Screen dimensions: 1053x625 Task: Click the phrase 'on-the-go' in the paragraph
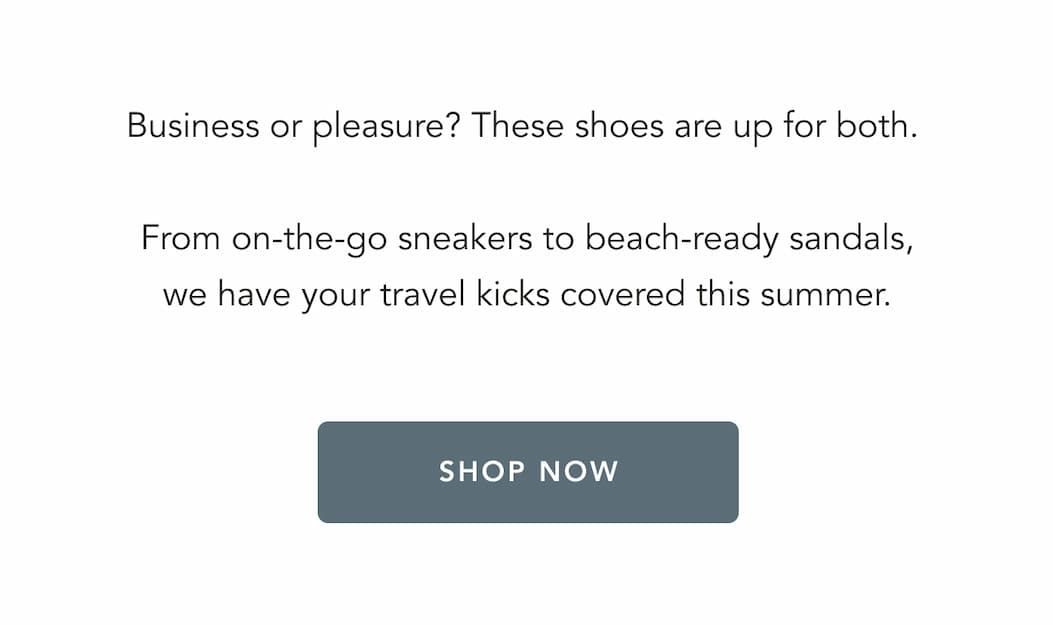[310, 240]
